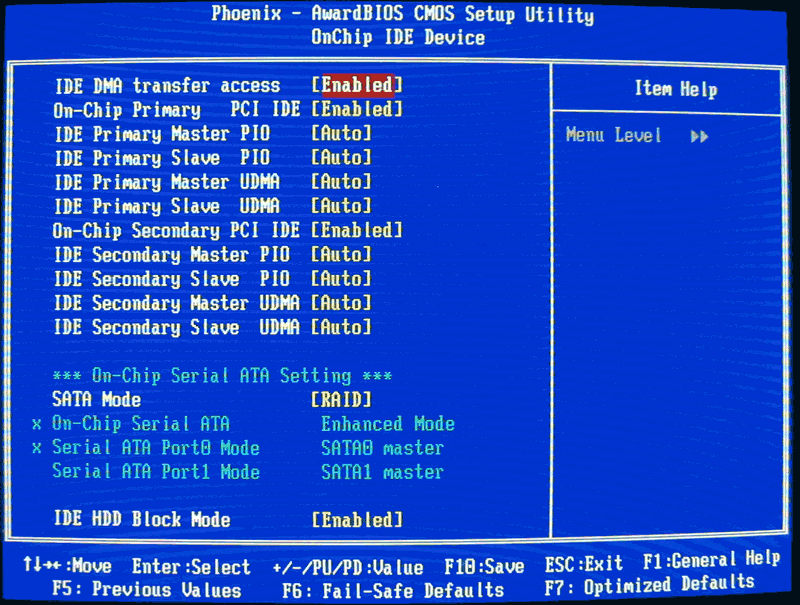This screenshot has width=800, height=605.
Task: Click the Menu Level text
Action: click(x=613, y=135)
